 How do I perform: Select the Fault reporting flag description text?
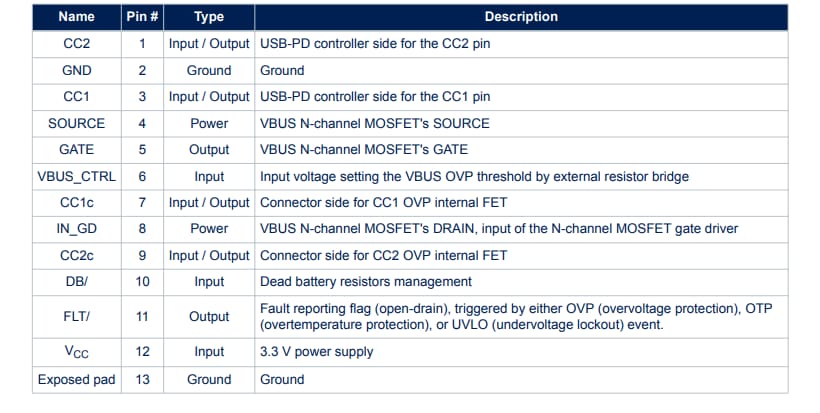coord(517,317)
